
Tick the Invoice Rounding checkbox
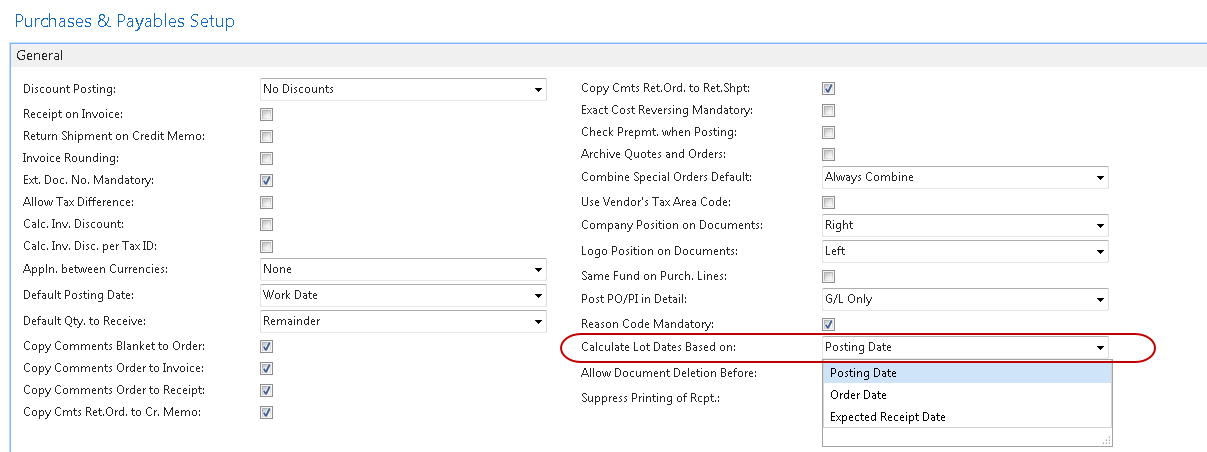267,159
